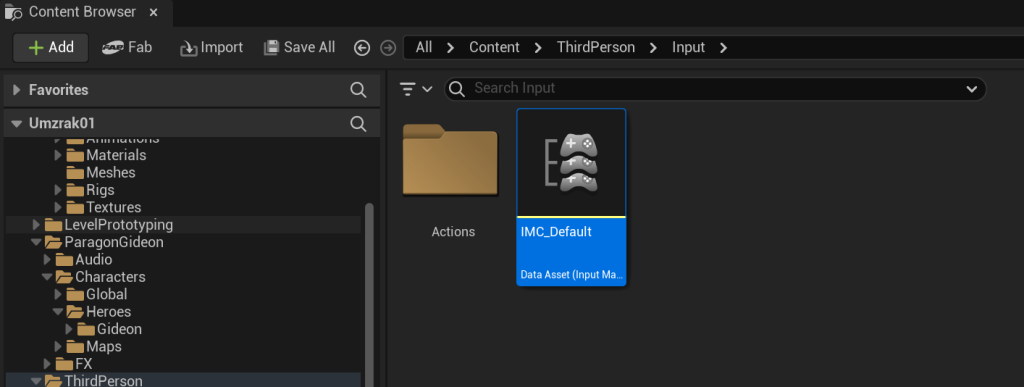Select the All breadcrumb
Image resolution: width=1024 pixels, height=387 pixels.
424,48
